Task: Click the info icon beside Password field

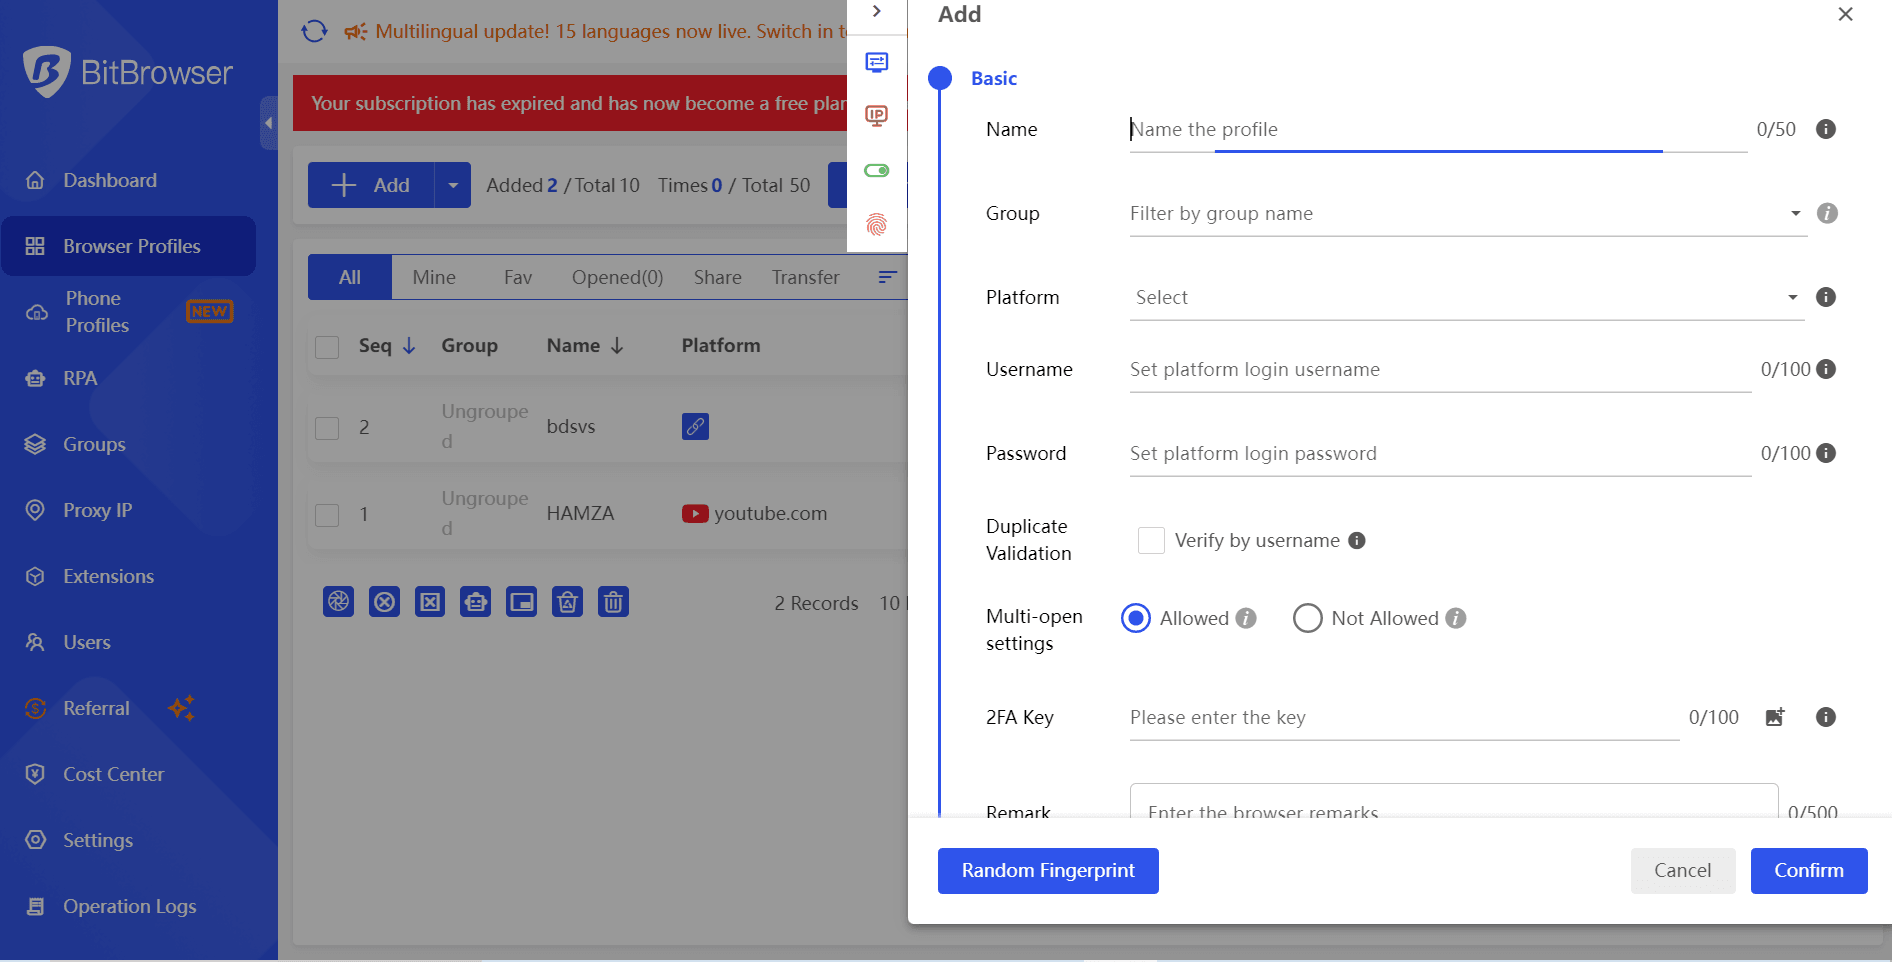Action: [1825, 453]
